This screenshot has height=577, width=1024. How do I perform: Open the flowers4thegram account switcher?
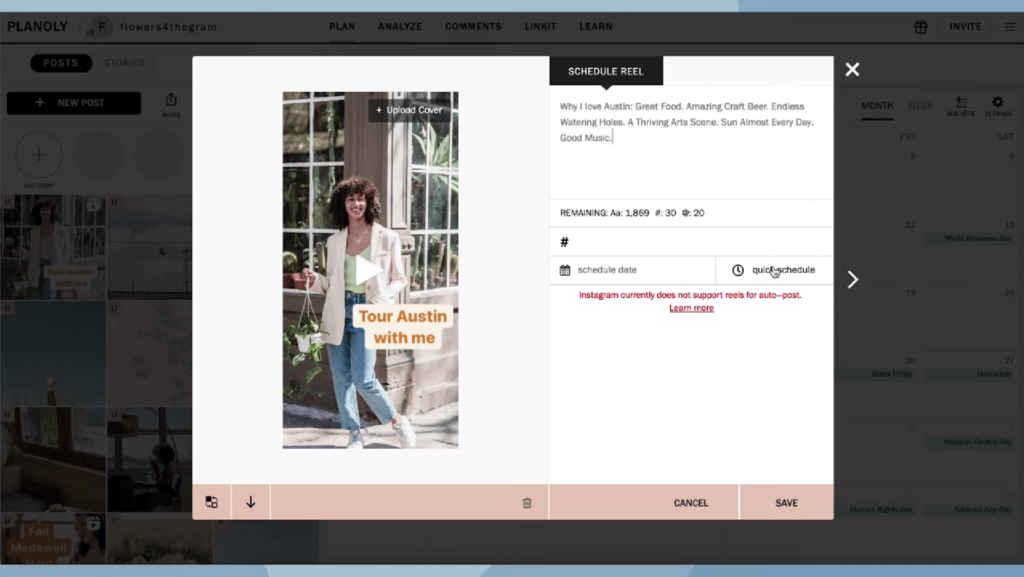(x=153, y=27)
